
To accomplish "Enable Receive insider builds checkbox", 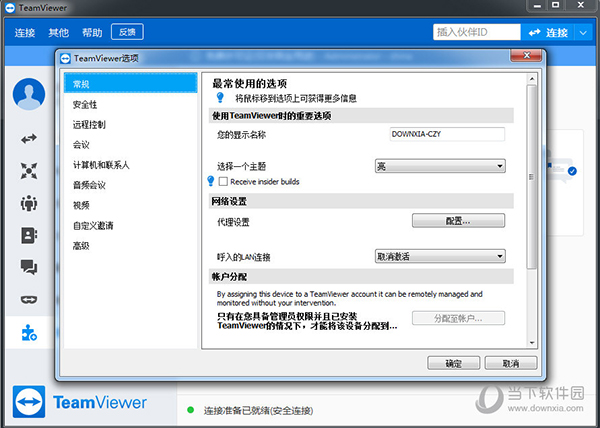I will click(x=223, y=181).
